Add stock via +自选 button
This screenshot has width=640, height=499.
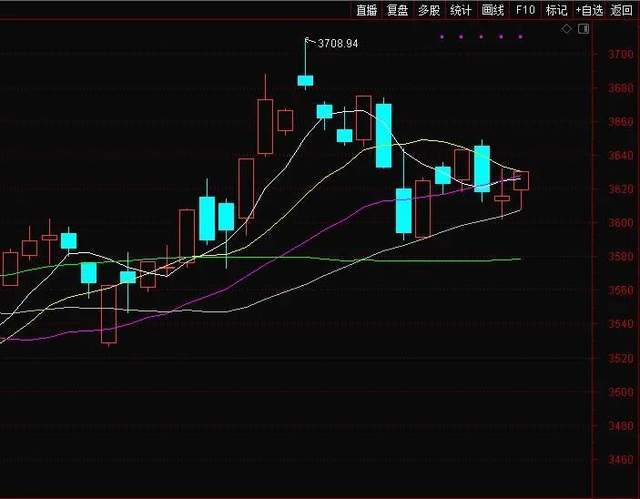(589, 10)
